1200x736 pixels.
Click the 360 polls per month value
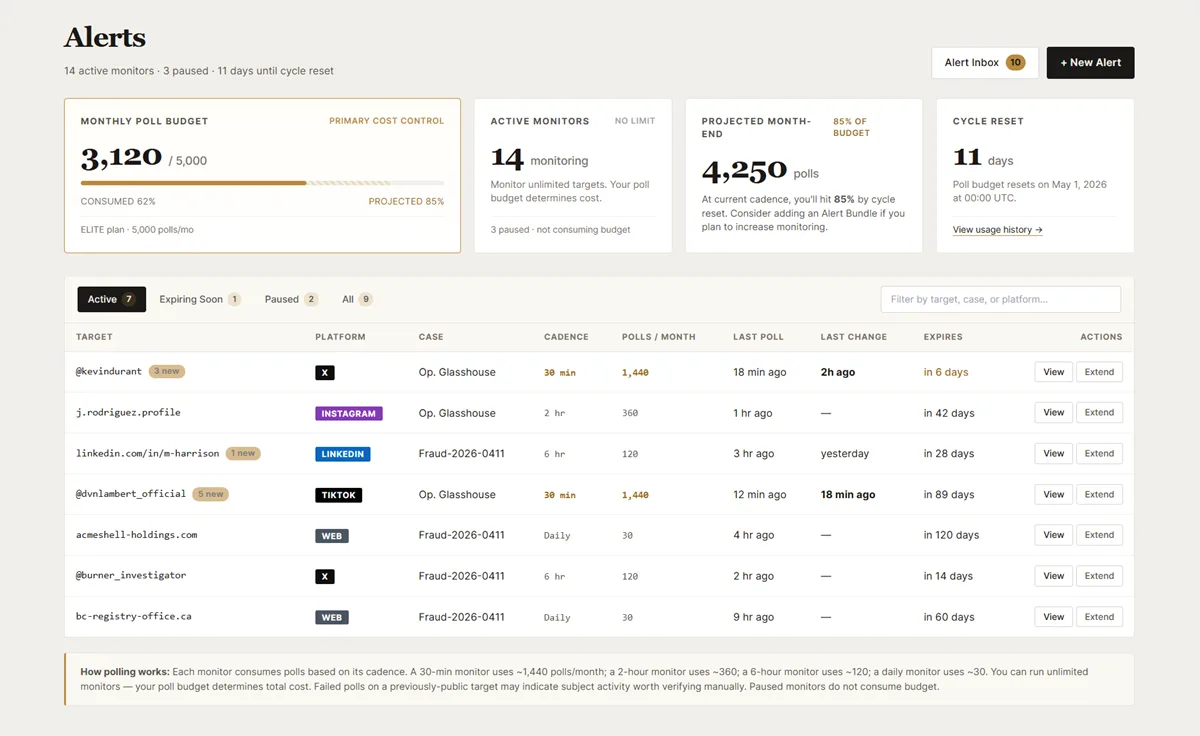[630, 413]
